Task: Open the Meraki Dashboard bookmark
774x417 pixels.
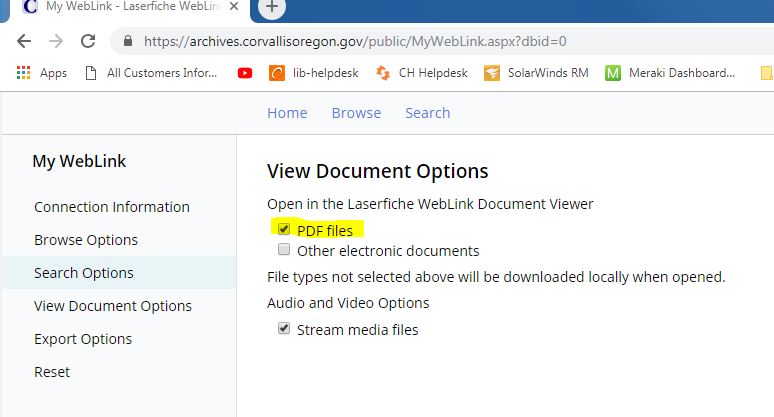Action: coord(670,73)
